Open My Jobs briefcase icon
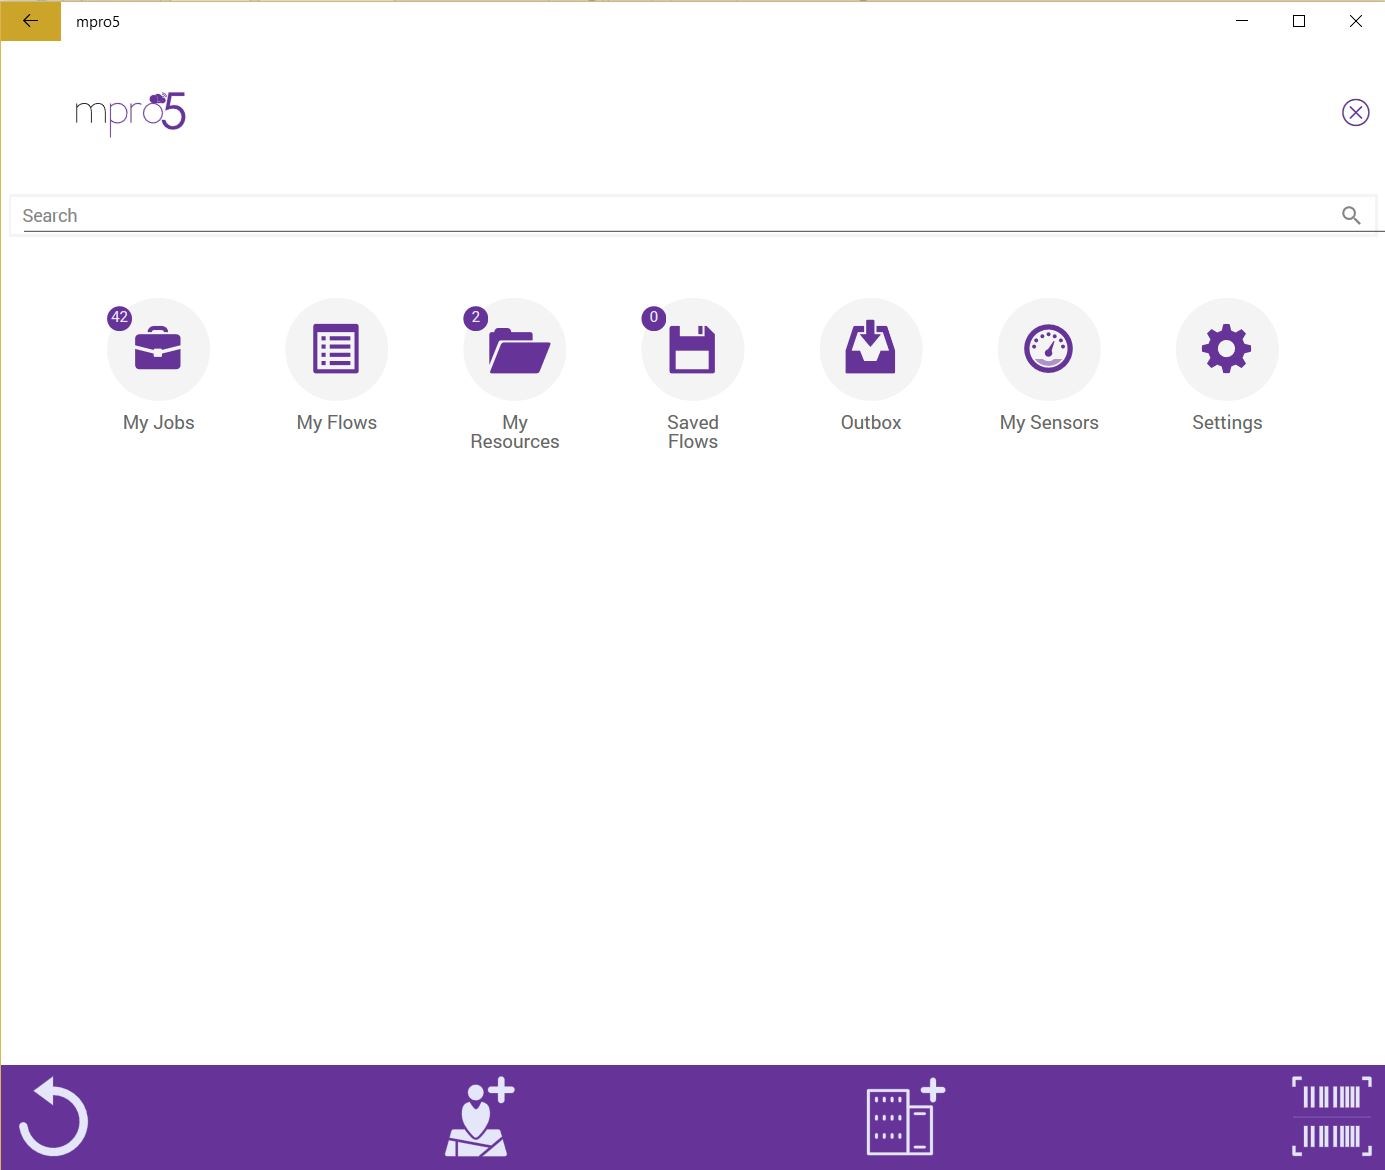This screenshot has width=1385, height=1170. (158, 349)
